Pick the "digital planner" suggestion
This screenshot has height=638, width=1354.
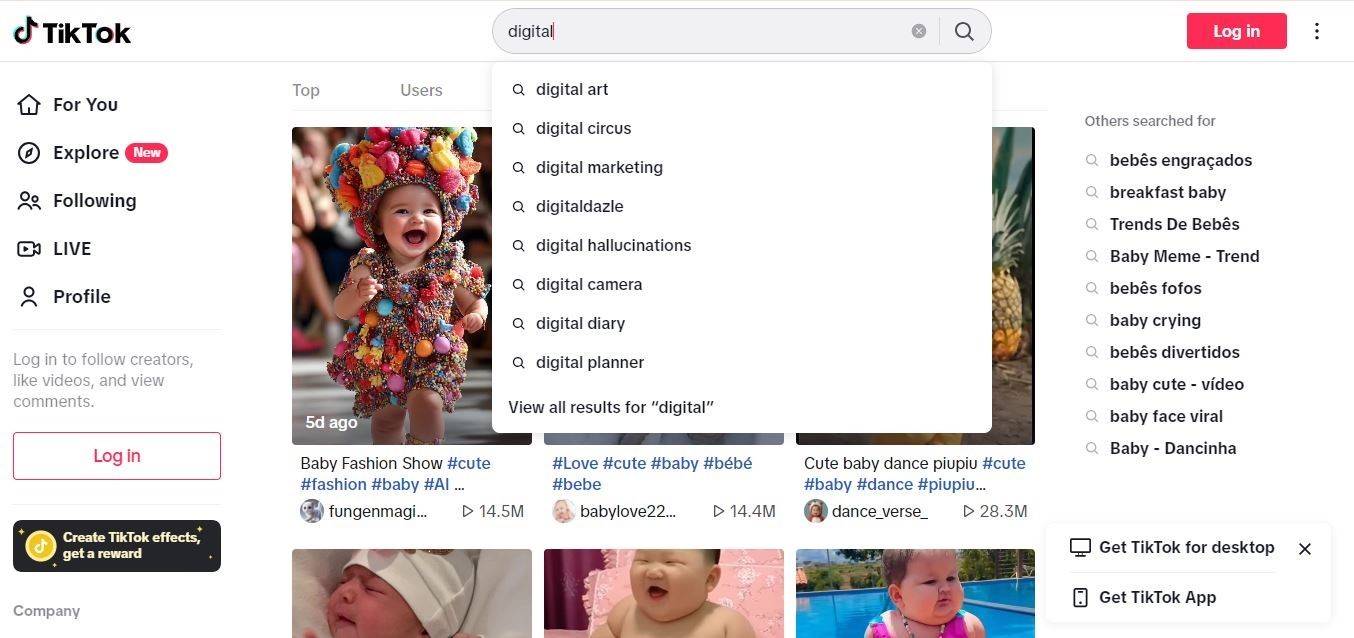[x=590, y=363]
